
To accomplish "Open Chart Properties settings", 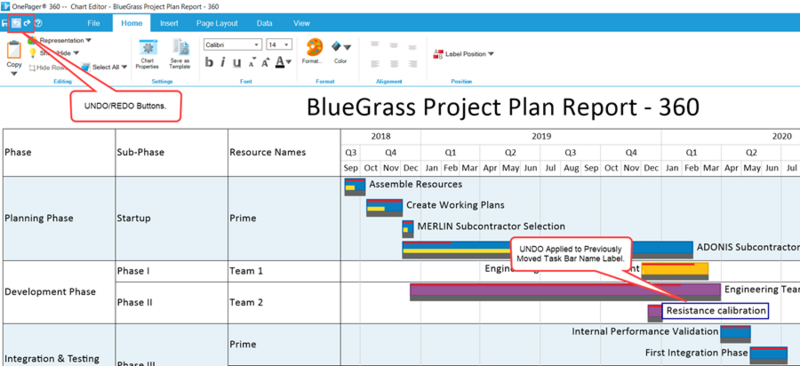I will [147, 55].
